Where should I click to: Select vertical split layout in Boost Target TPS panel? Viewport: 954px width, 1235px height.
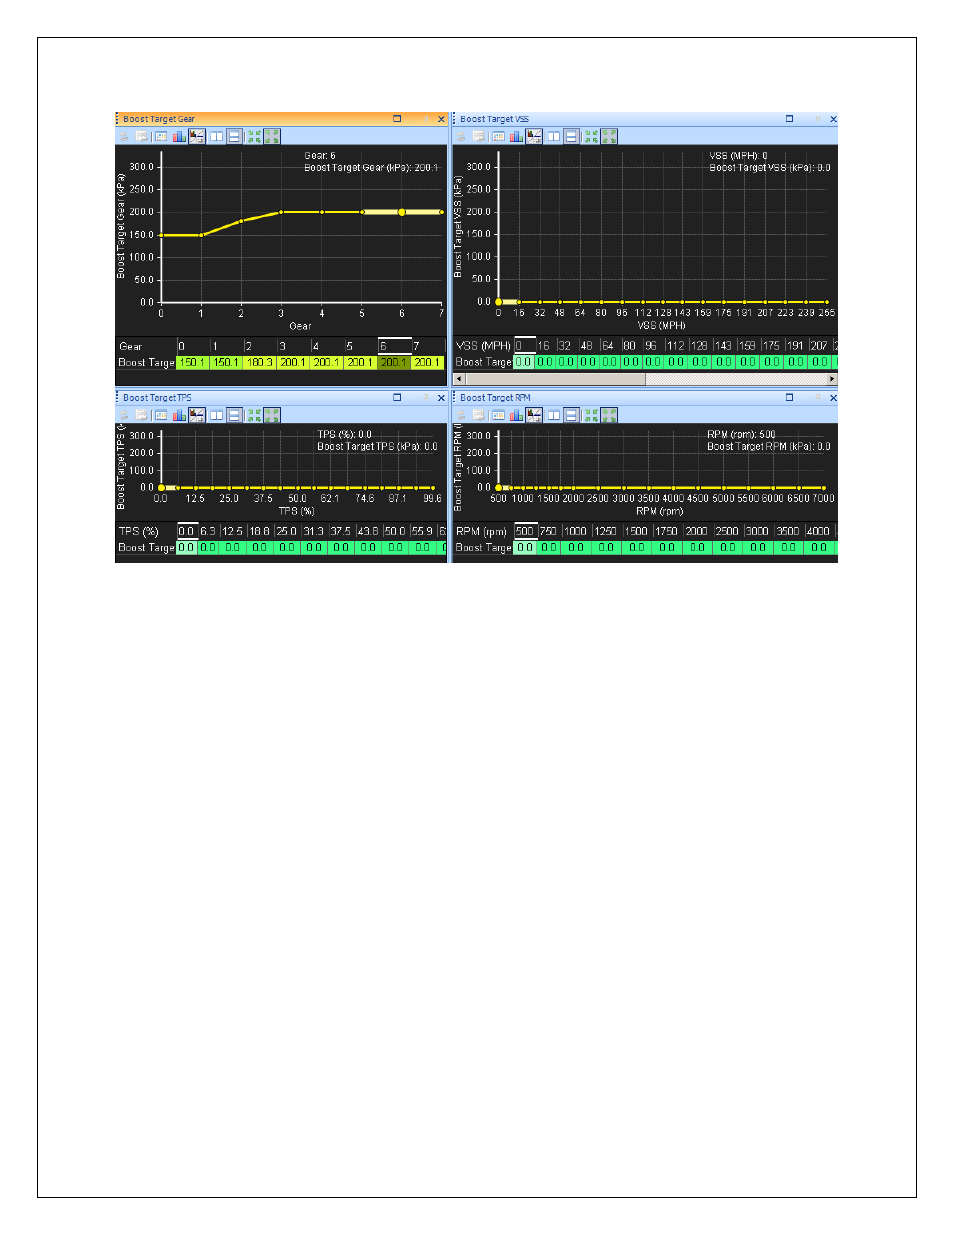click(216, 415)
